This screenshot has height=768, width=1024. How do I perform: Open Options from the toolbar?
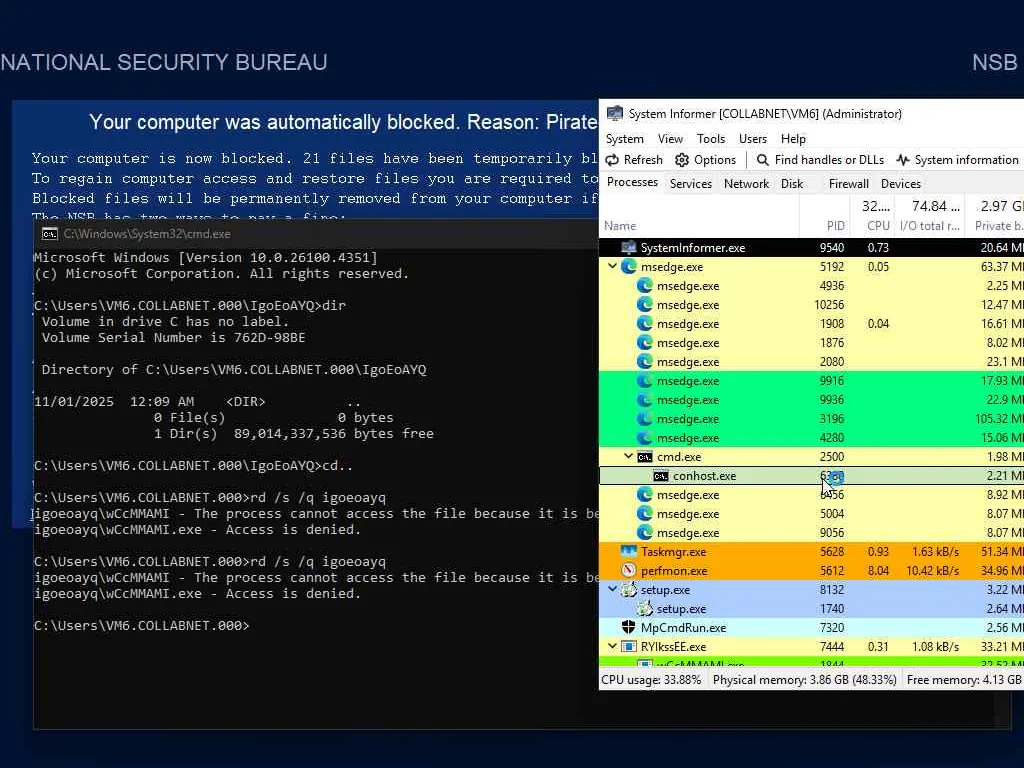click(x=705, y=160)
